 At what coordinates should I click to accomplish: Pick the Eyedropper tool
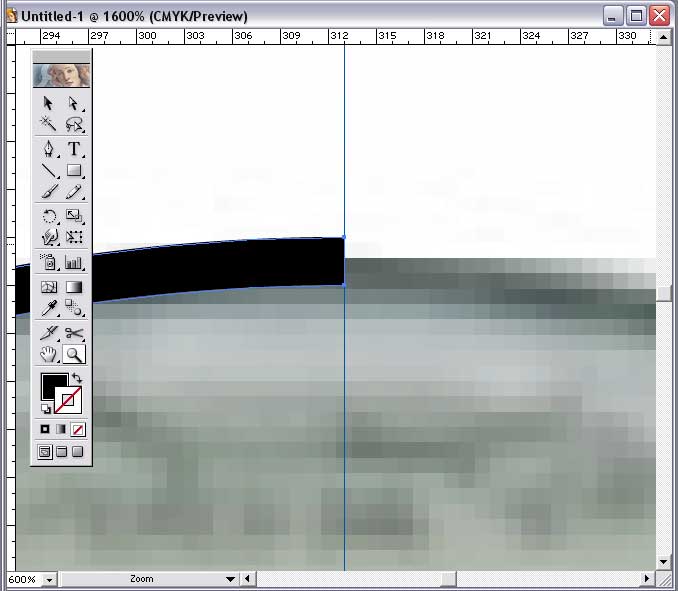48,308
